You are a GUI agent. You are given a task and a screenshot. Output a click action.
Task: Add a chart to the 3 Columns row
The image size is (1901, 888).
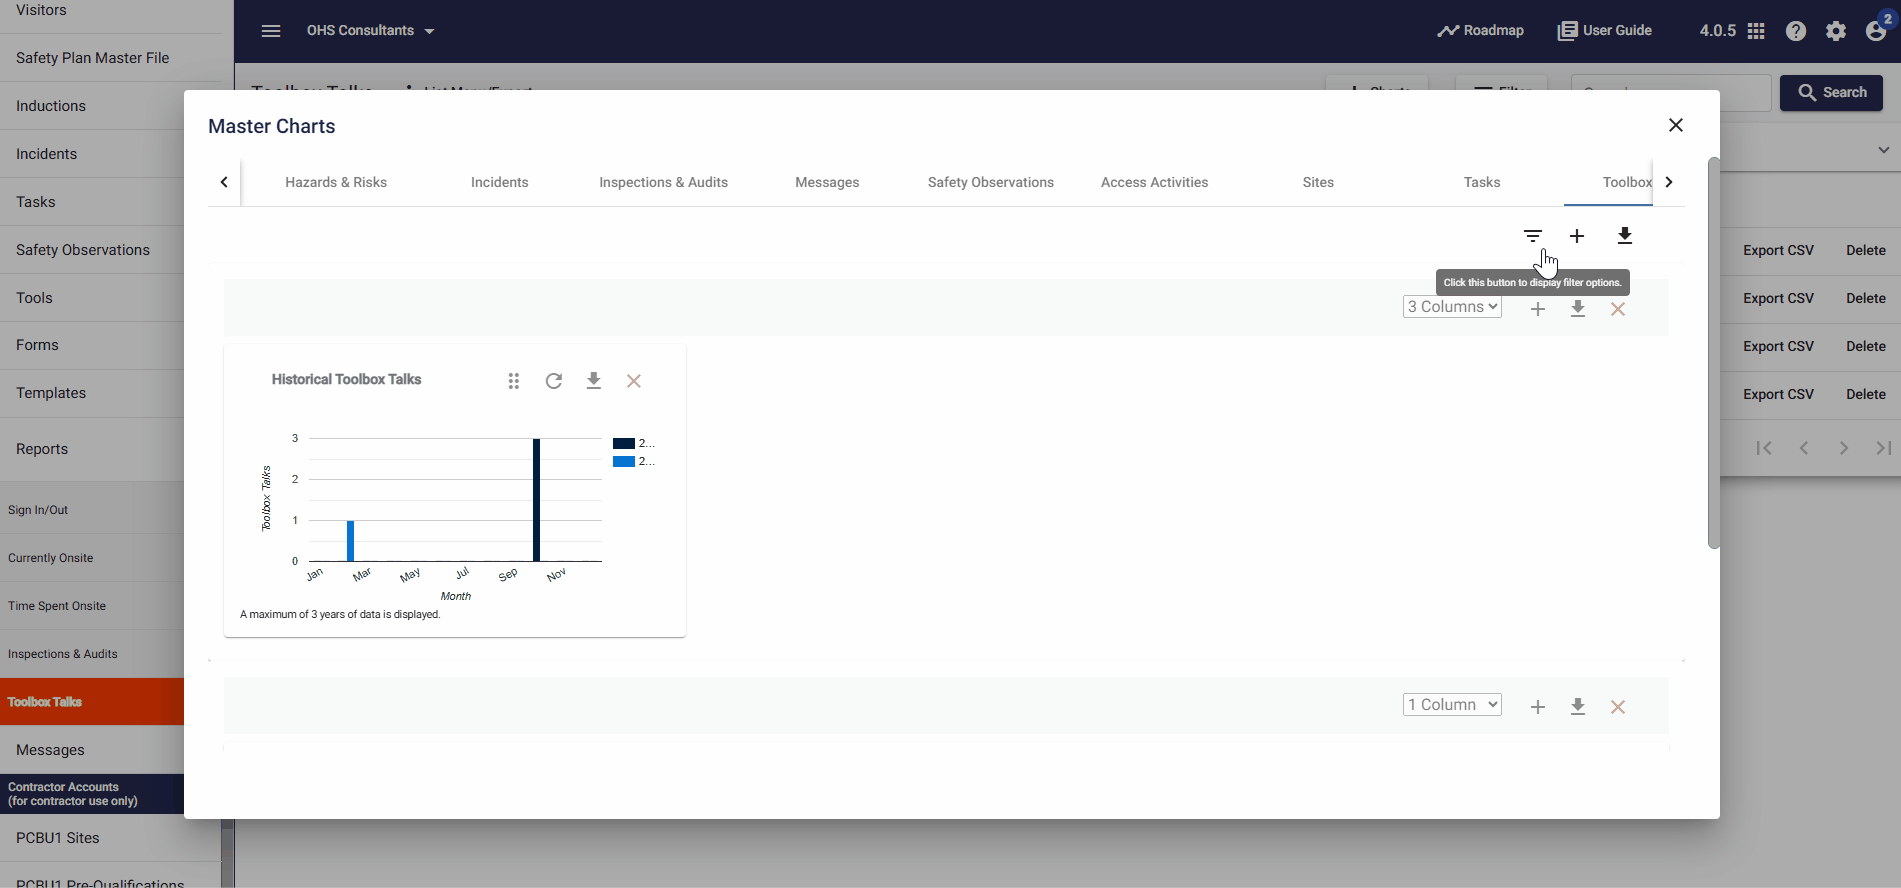pyautogui.click(x=1538, y=309)
